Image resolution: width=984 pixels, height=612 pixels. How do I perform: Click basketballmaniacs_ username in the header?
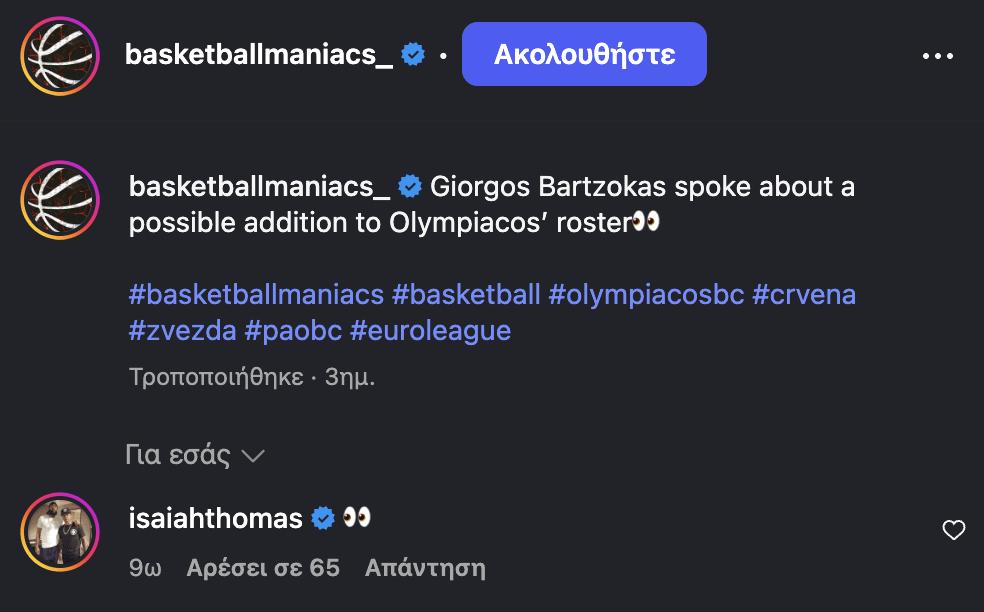coord(259,55)
